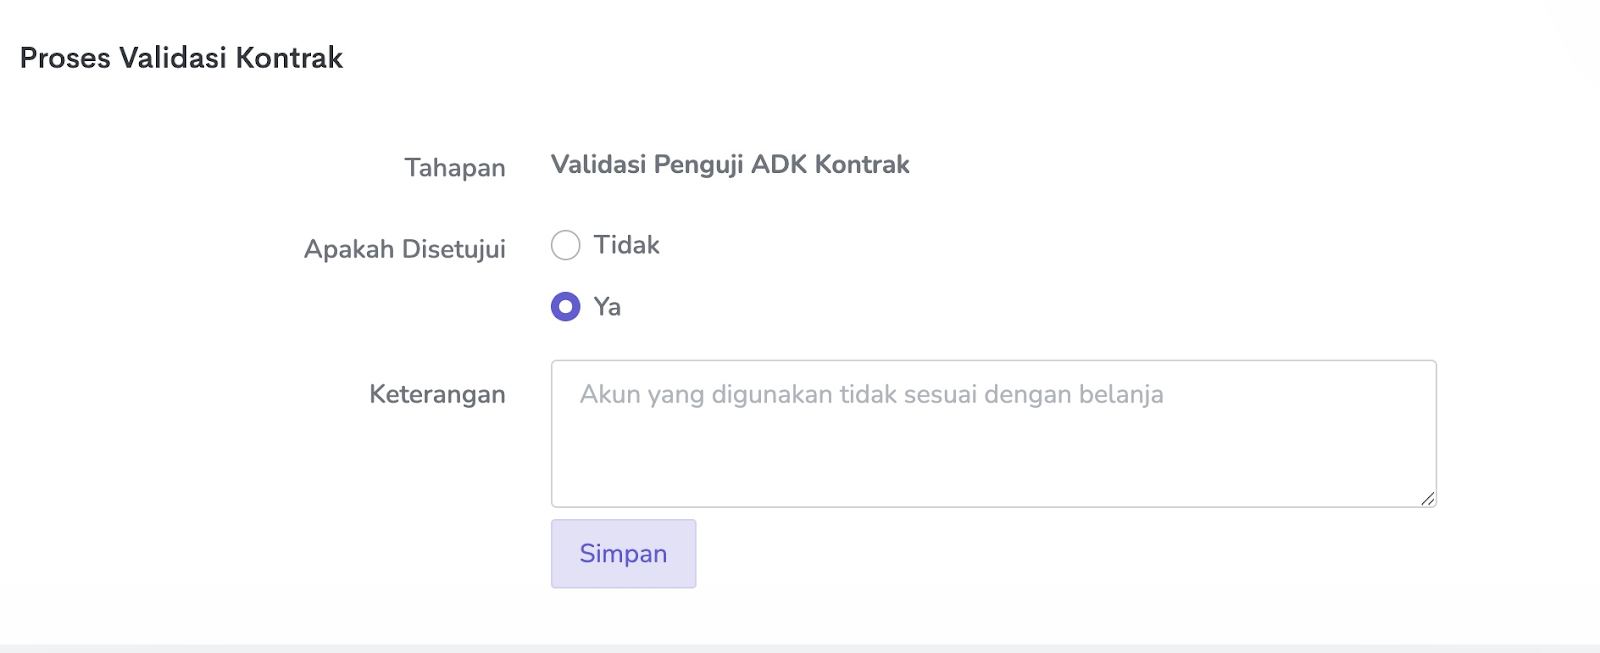Click the "Validasi Penguji ADK Kontrak" text
Screen dimensions: 1600x653
pos(730,164)
